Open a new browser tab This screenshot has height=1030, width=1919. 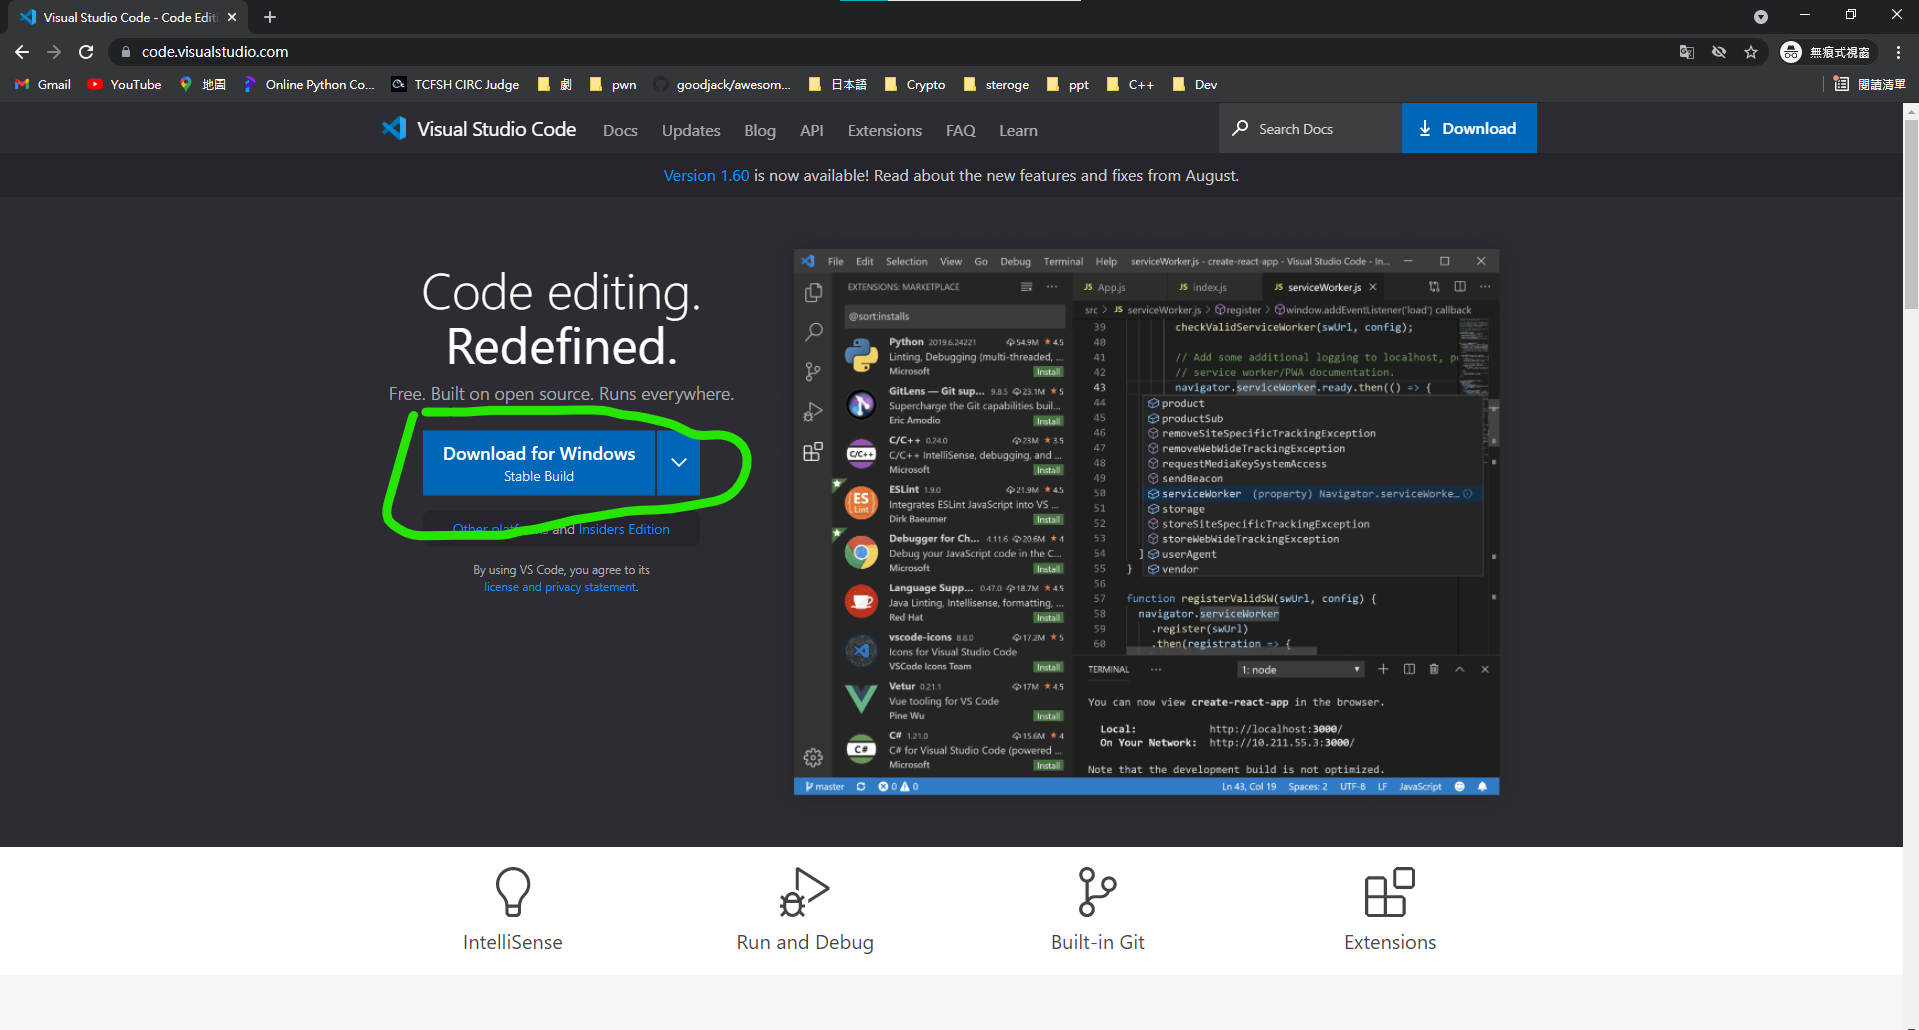270,17
